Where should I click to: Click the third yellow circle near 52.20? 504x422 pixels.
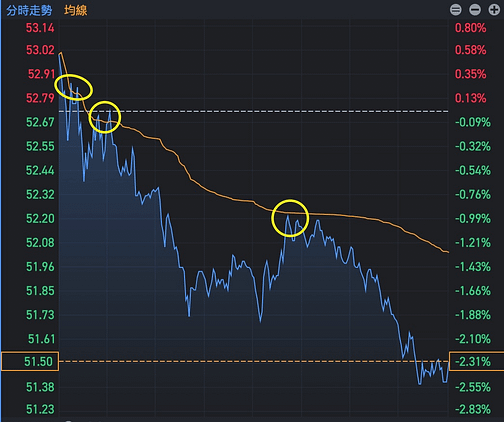(x=290, y=218)
